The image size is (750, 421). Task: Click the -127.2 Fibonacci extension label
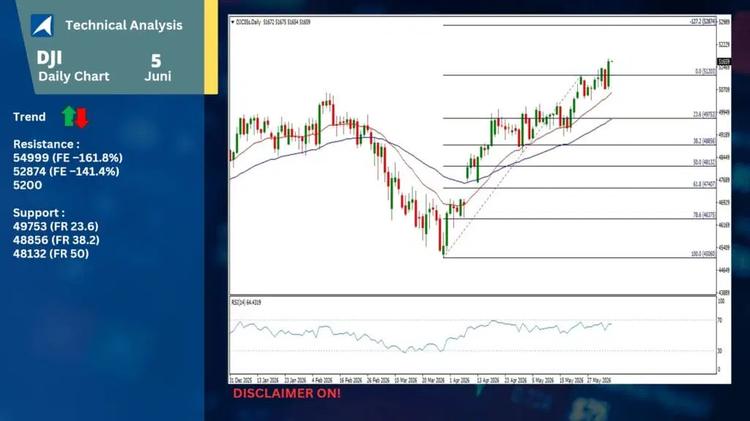click(x=703, y=22)
